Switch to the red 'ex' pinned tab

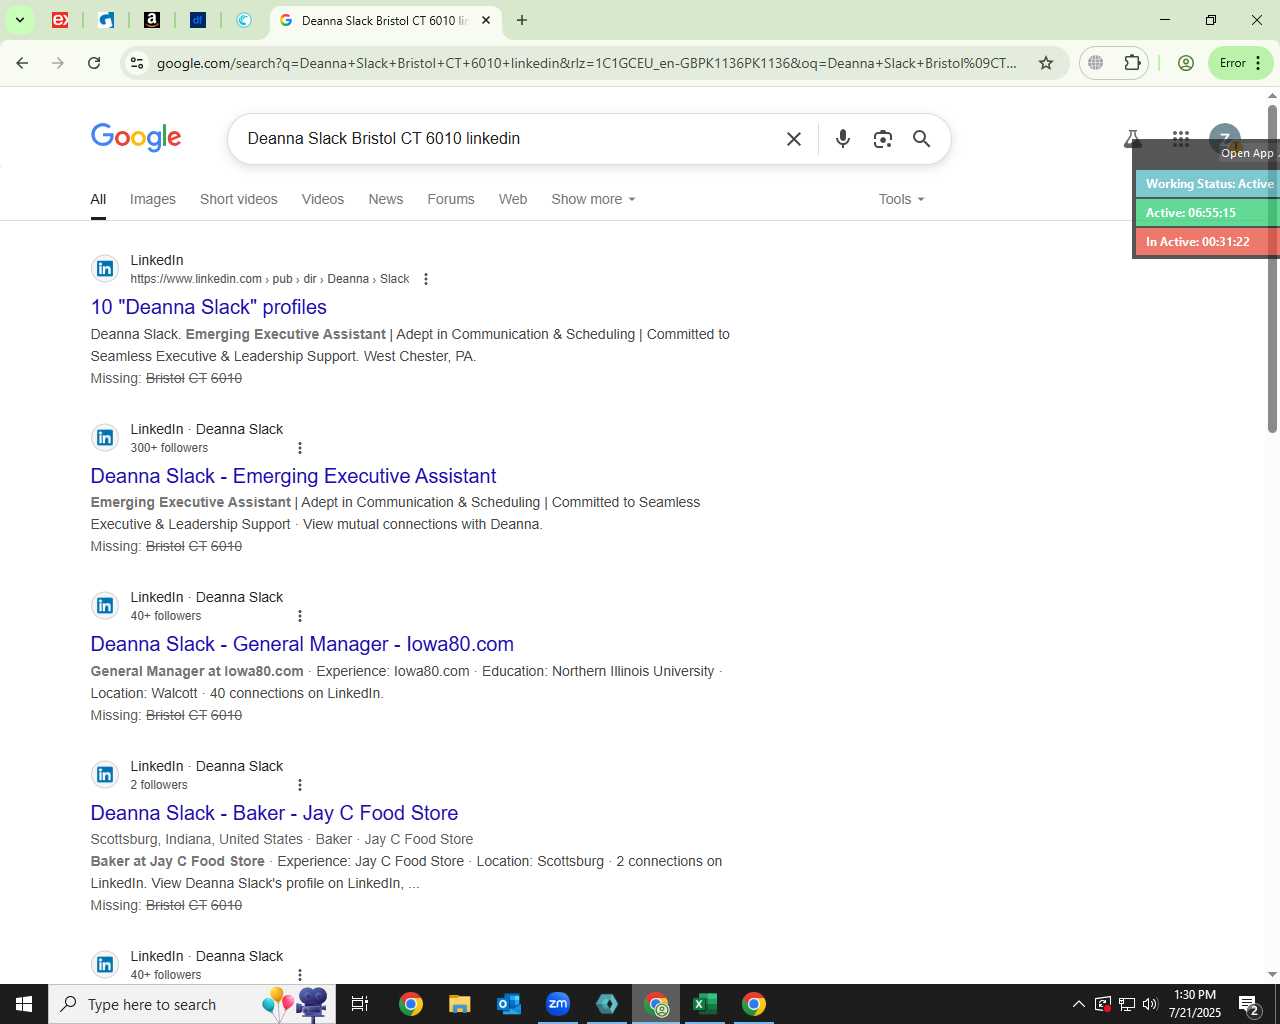click(x=60, y=20)
